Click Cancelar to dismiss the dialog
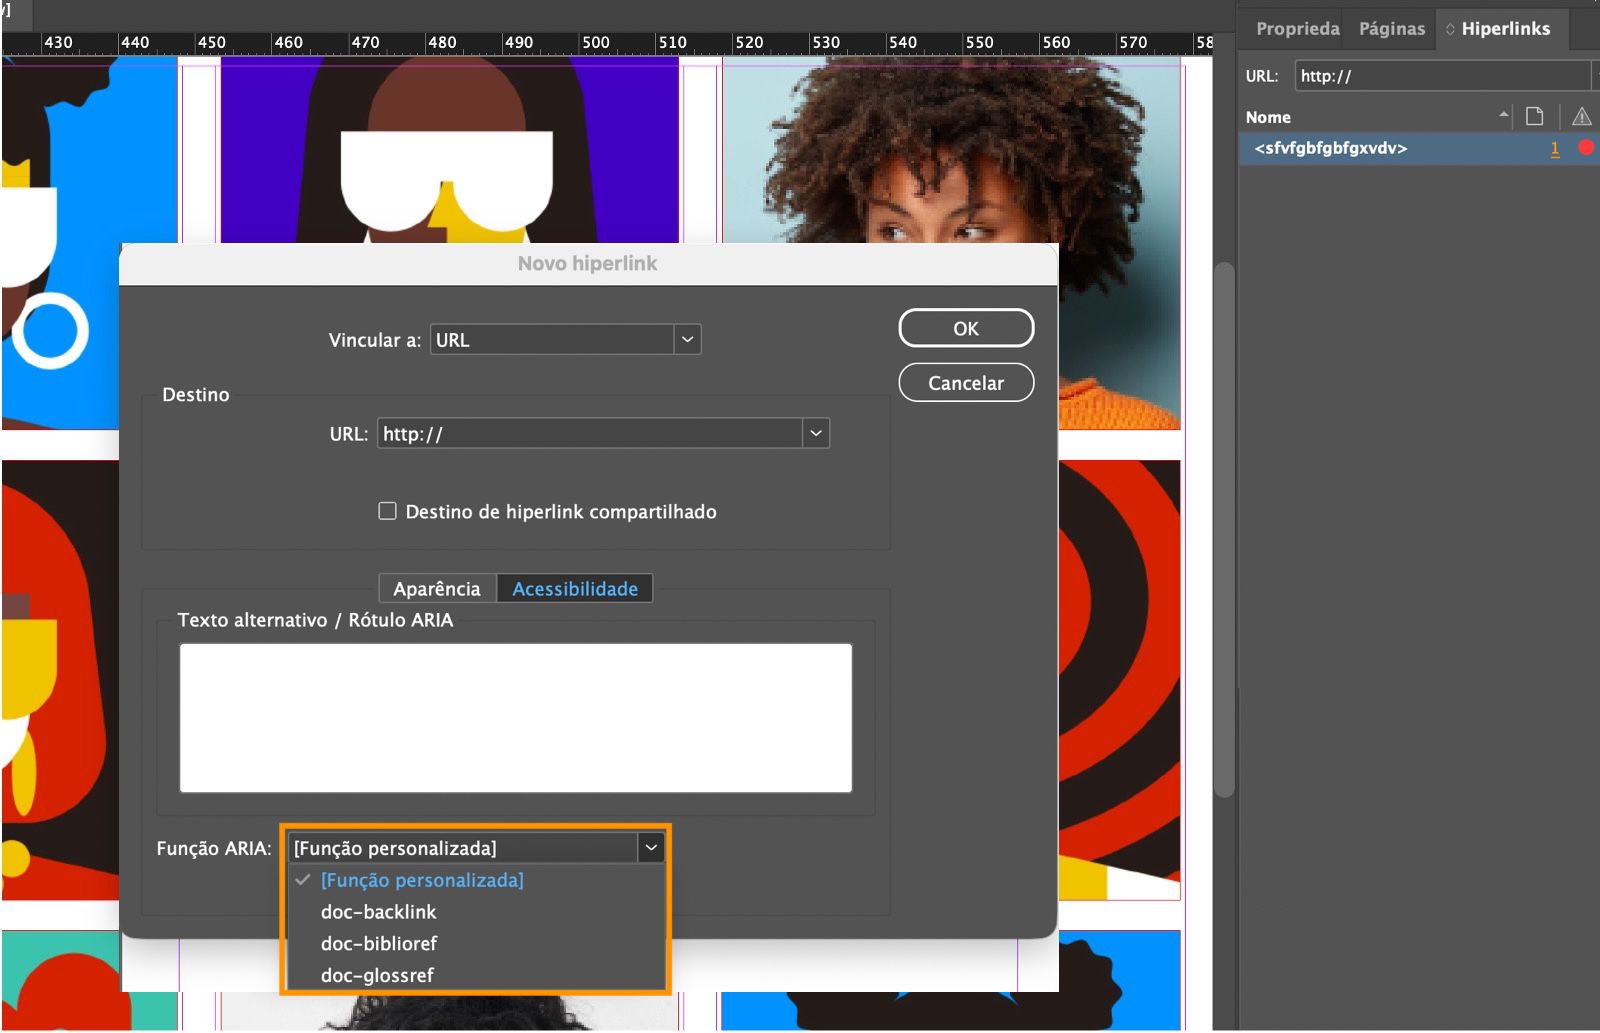 [x=964, y=382]
